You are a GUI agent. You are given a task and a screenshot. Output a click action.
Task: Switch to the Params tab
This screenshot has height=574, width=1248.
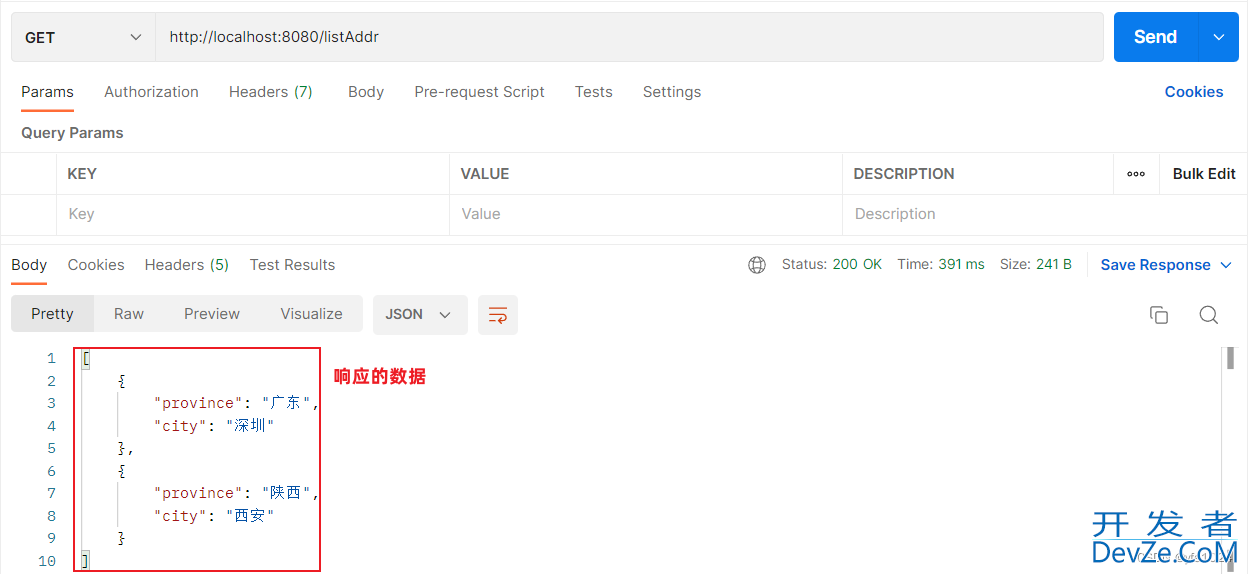[47, 92]
